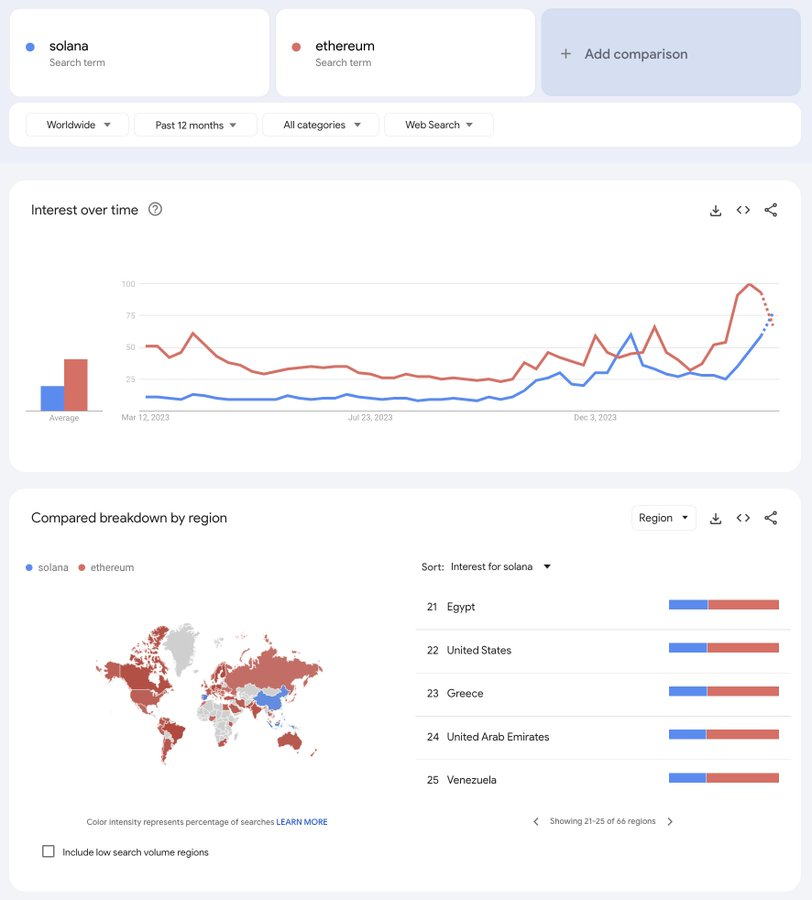
Task: Open the Web Search type dropdown
Action: [439, 125]
